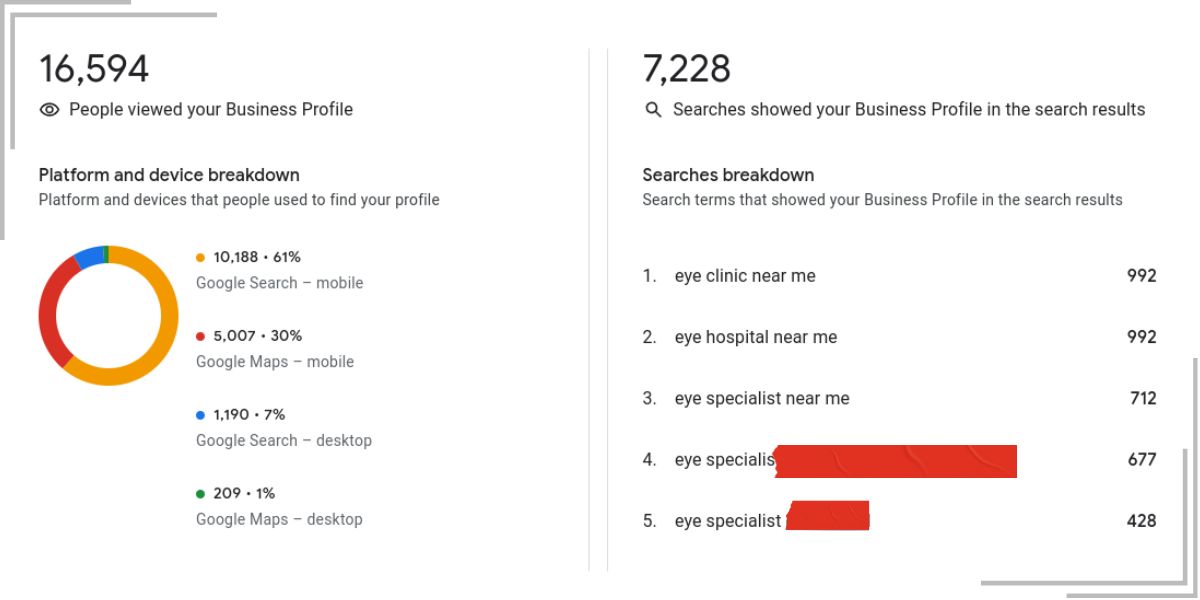Click the 16,594 profile views number

click(x=94, y=69)
